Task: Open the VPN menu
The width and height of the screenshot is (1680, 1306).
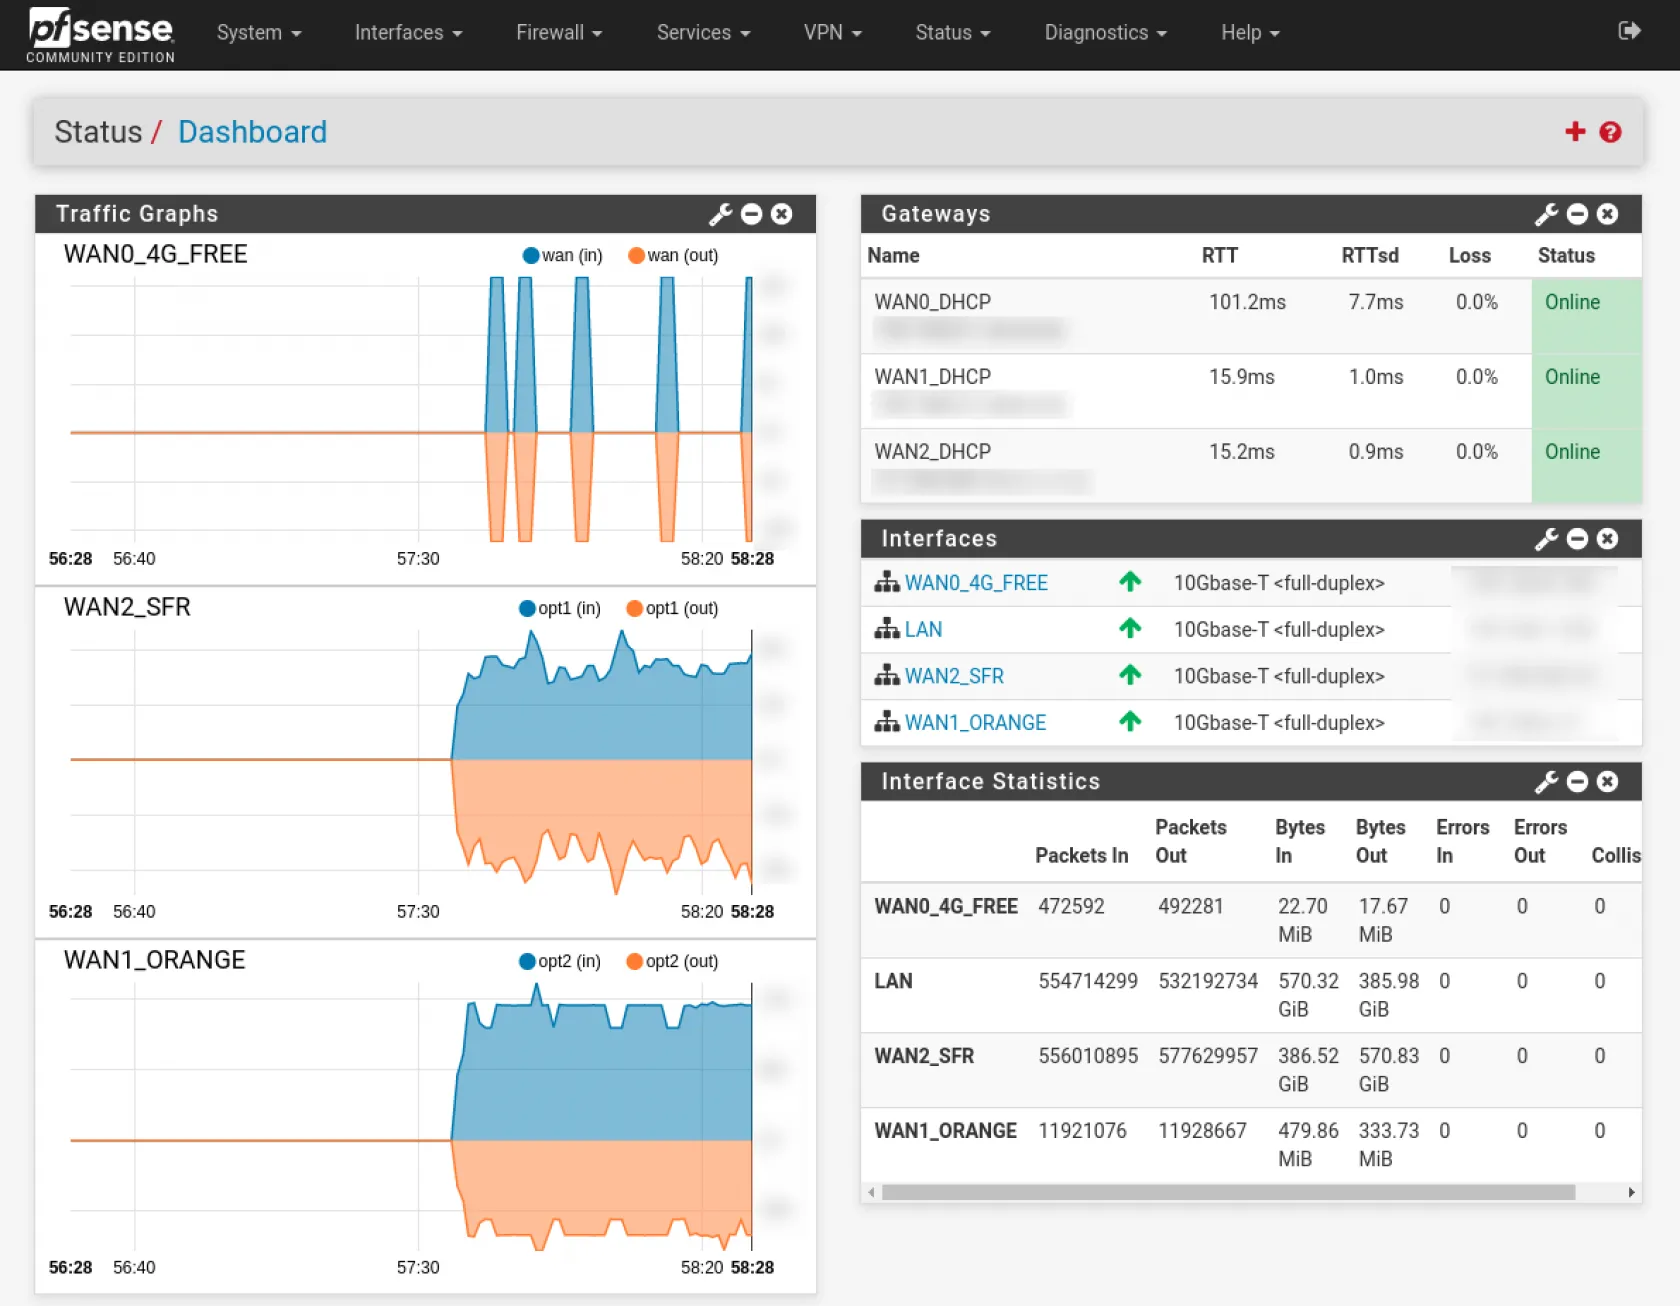Action: pyautogui.click(x=832, y=33)
